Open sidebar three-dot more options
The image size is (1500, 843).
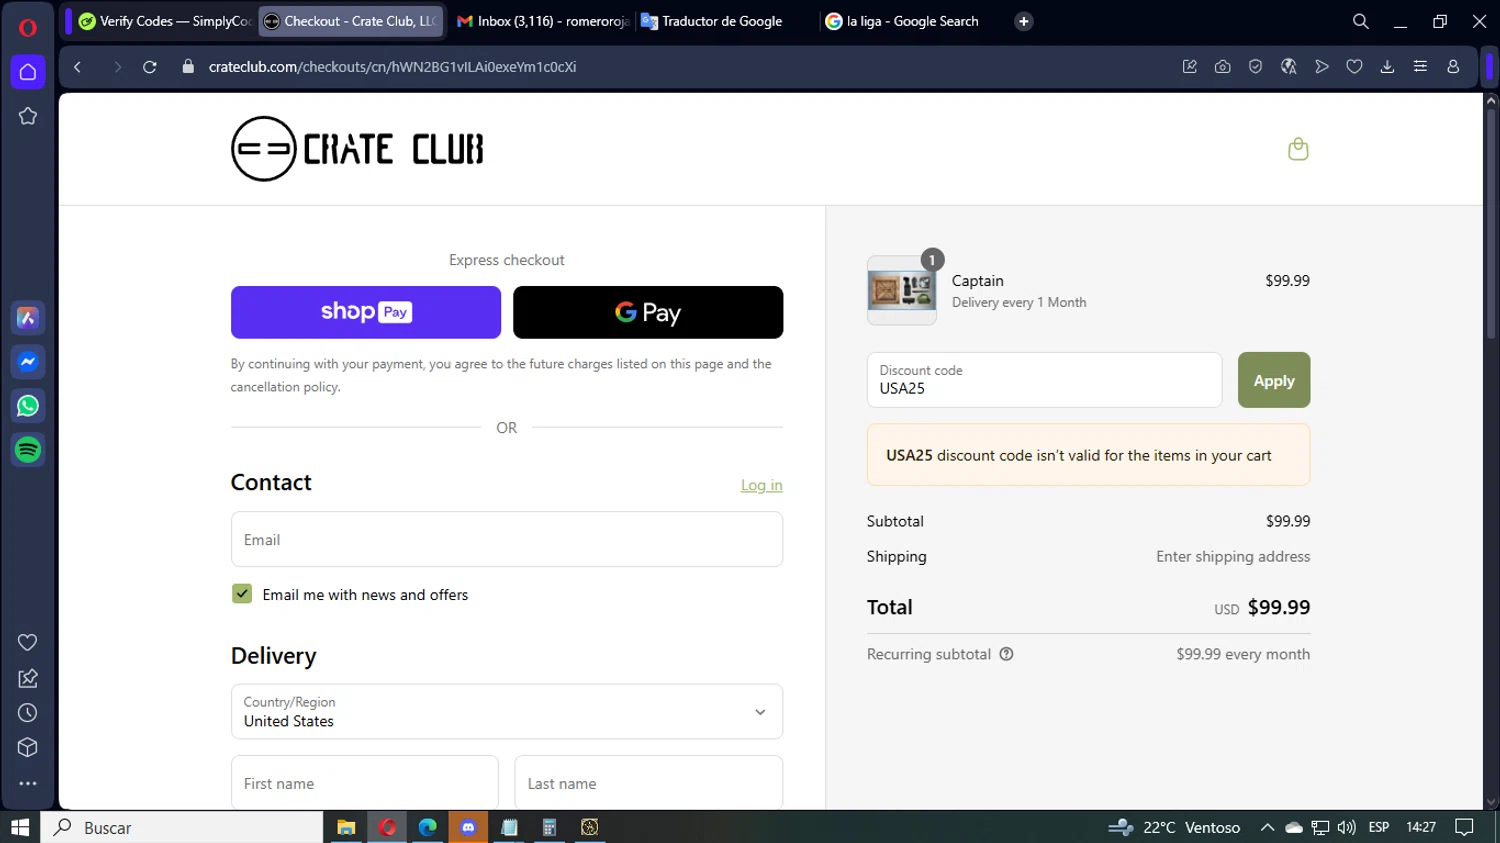pos(28,784)
